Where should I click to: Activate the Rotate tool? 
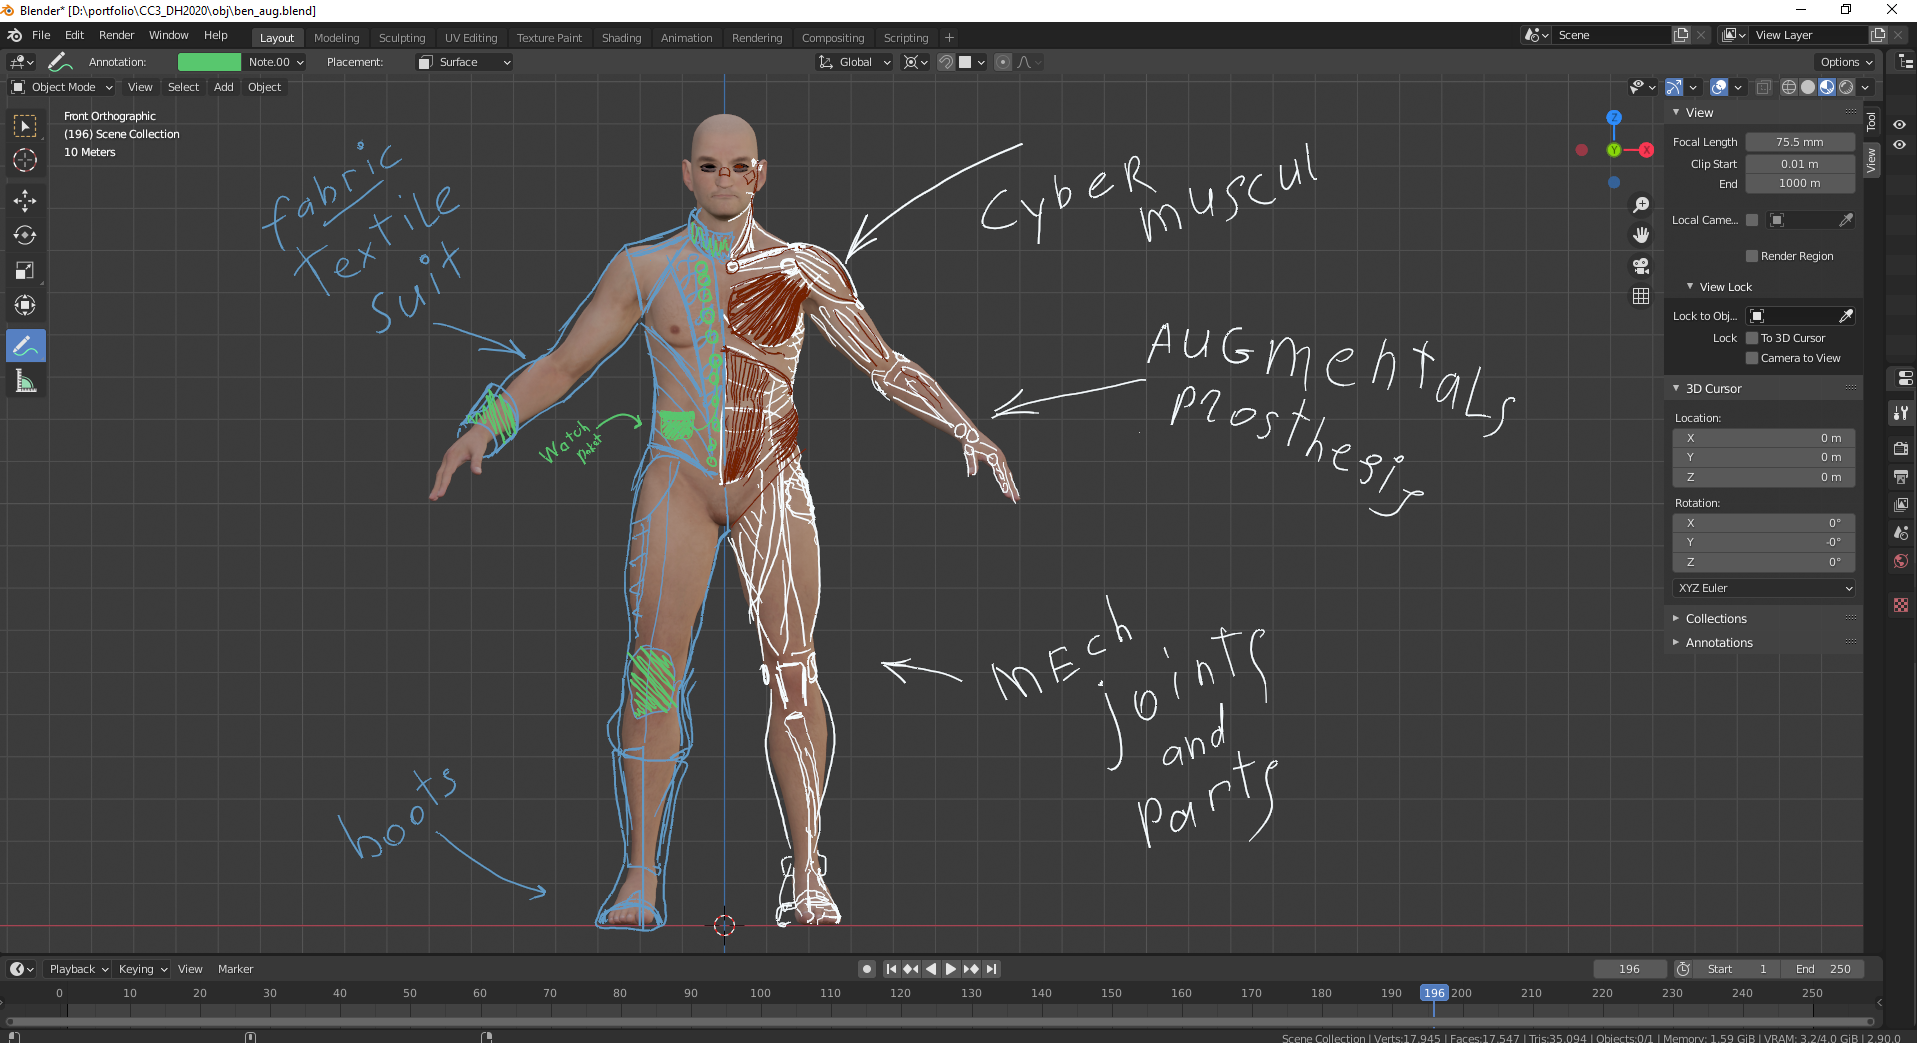tap(25, 236)
